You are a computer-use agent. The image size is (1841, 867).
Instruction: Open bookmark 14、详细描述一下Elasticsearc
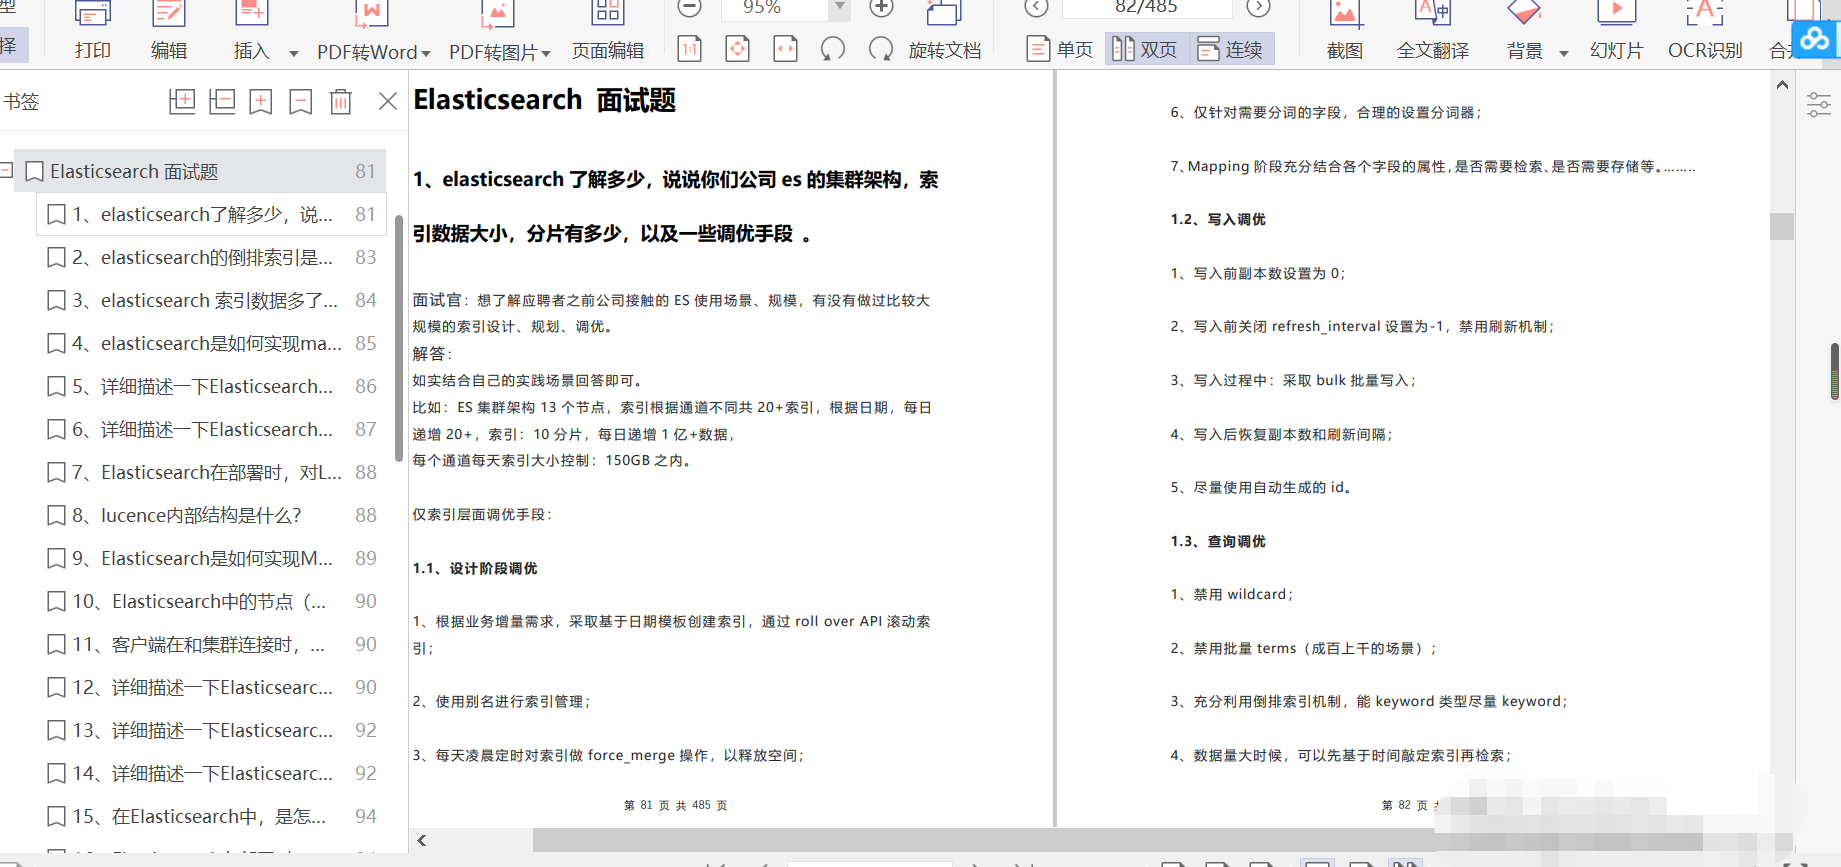pos(211,773)
